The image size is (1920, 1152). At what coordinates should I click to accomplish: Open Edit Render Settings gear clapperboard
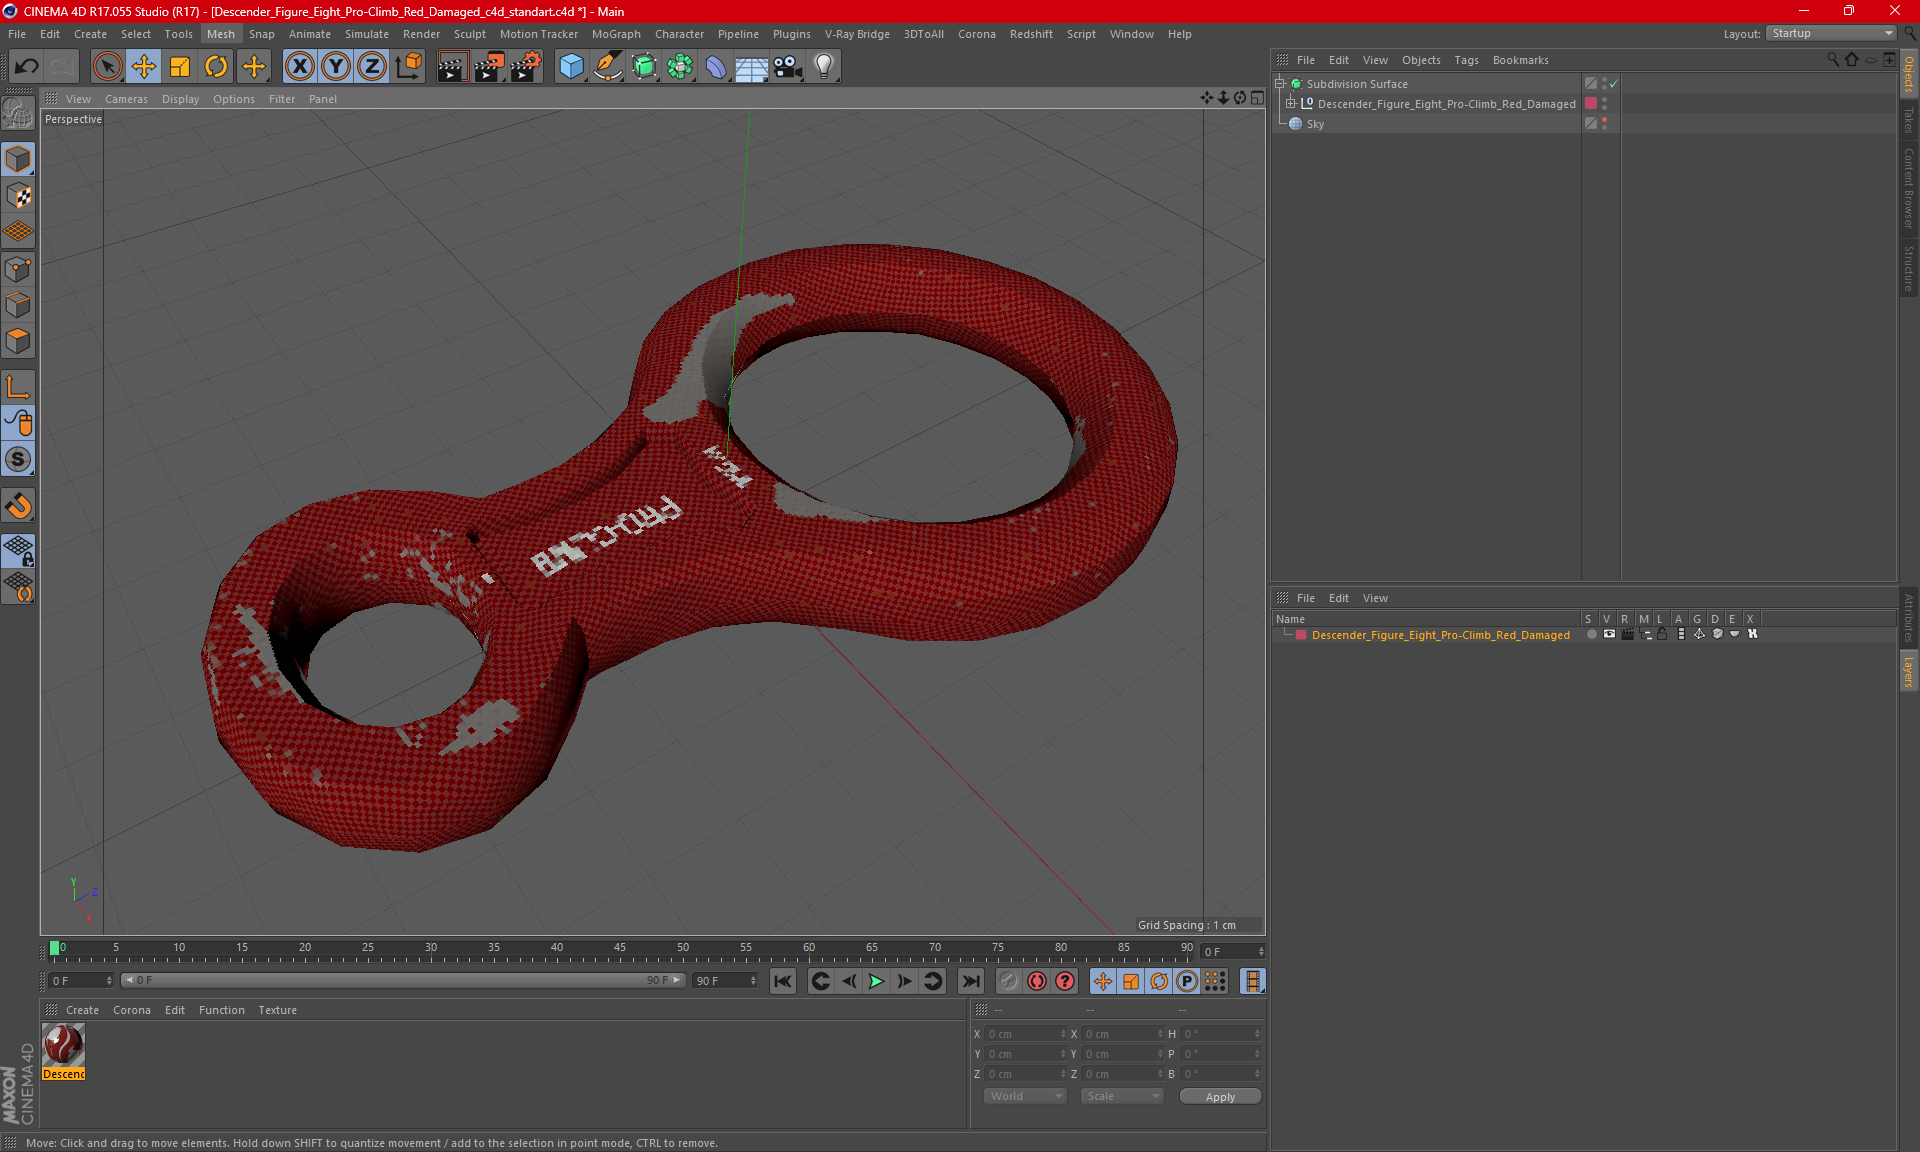coord(525,67)
